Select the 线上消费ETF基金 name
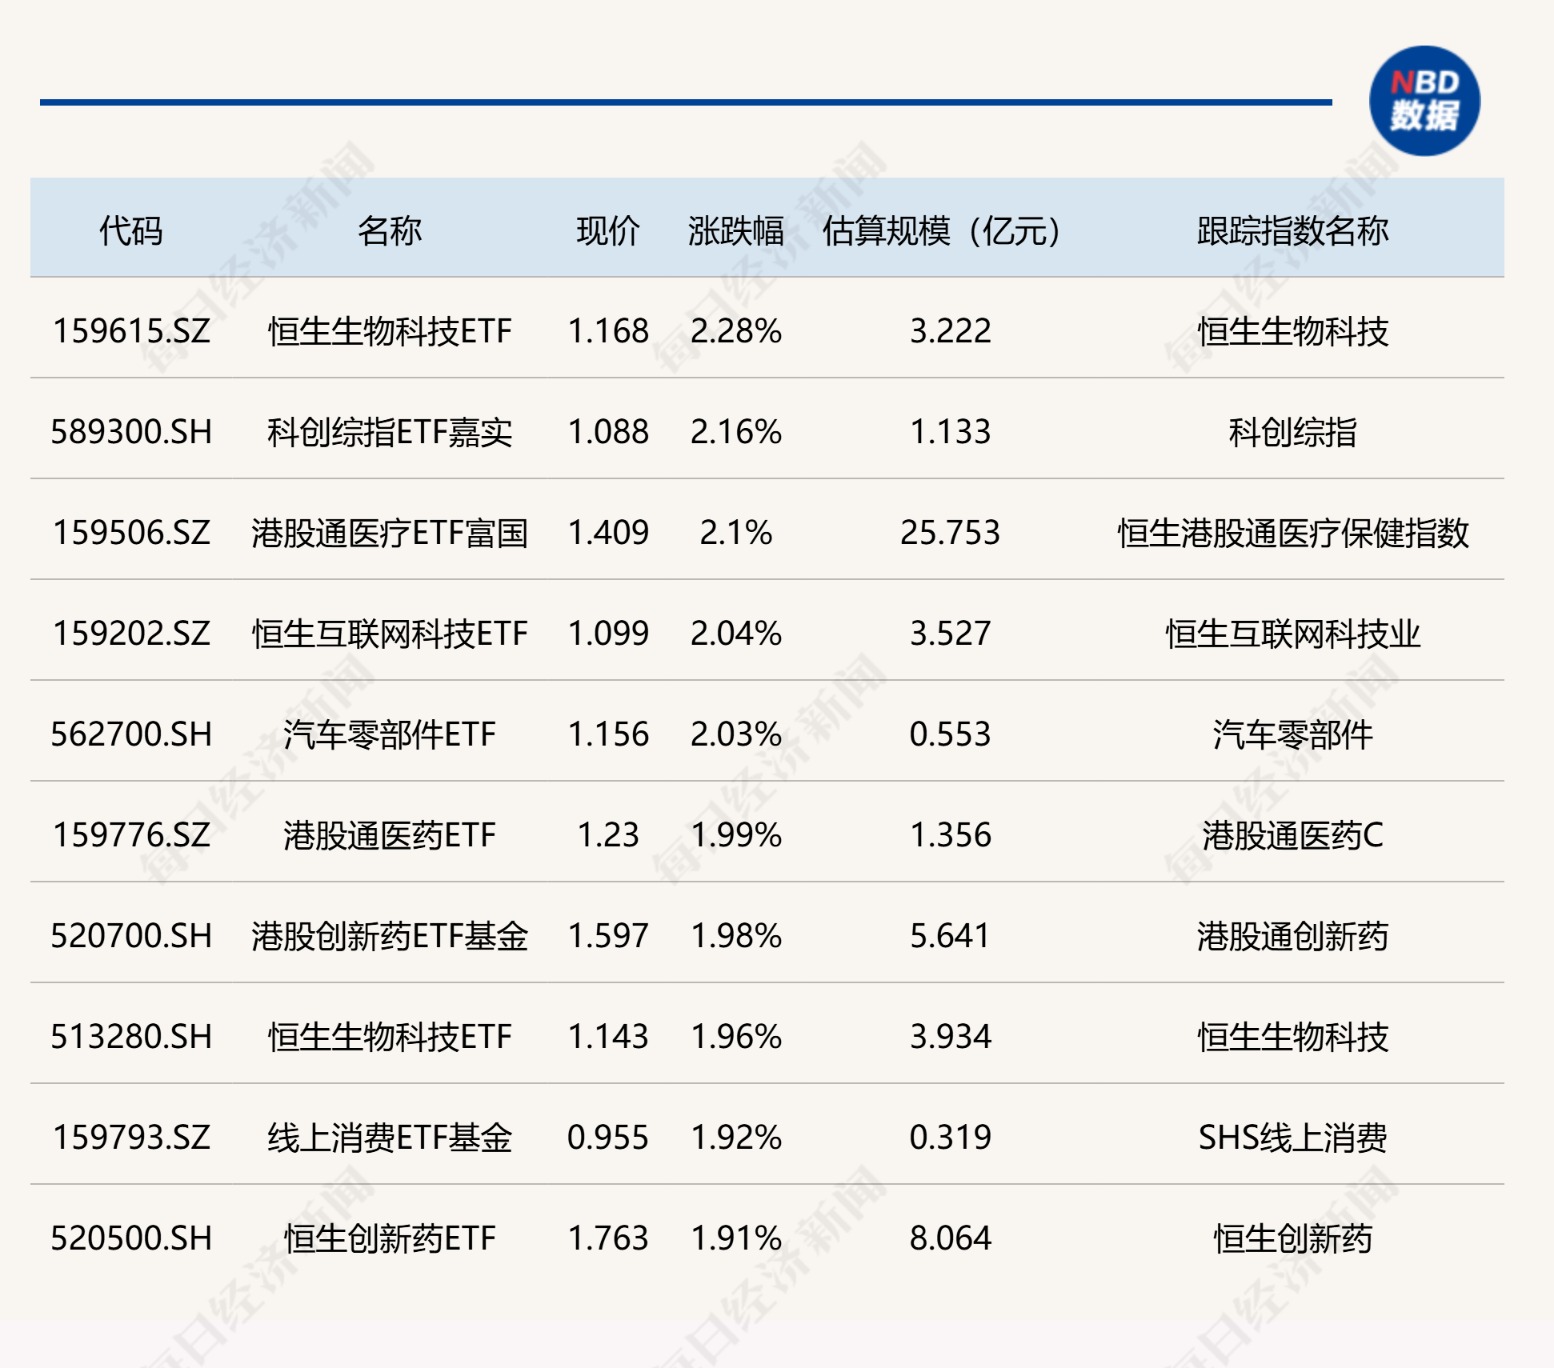 point(389,1138)
